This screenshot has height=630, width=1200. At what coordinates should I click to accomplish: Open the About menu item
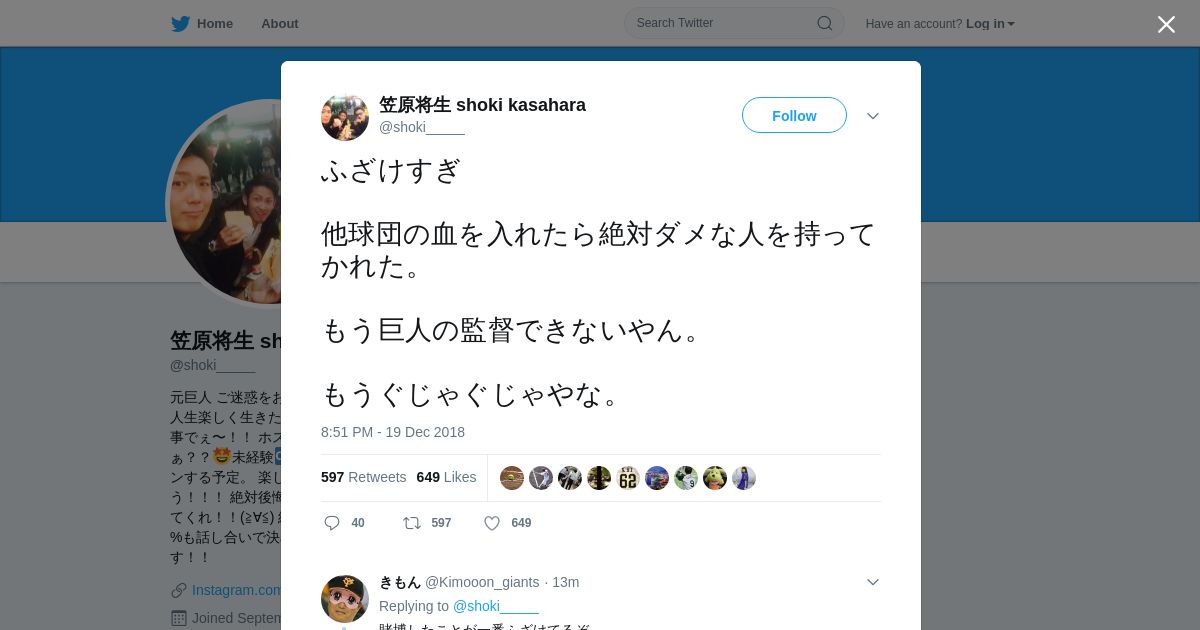(280, 23)
